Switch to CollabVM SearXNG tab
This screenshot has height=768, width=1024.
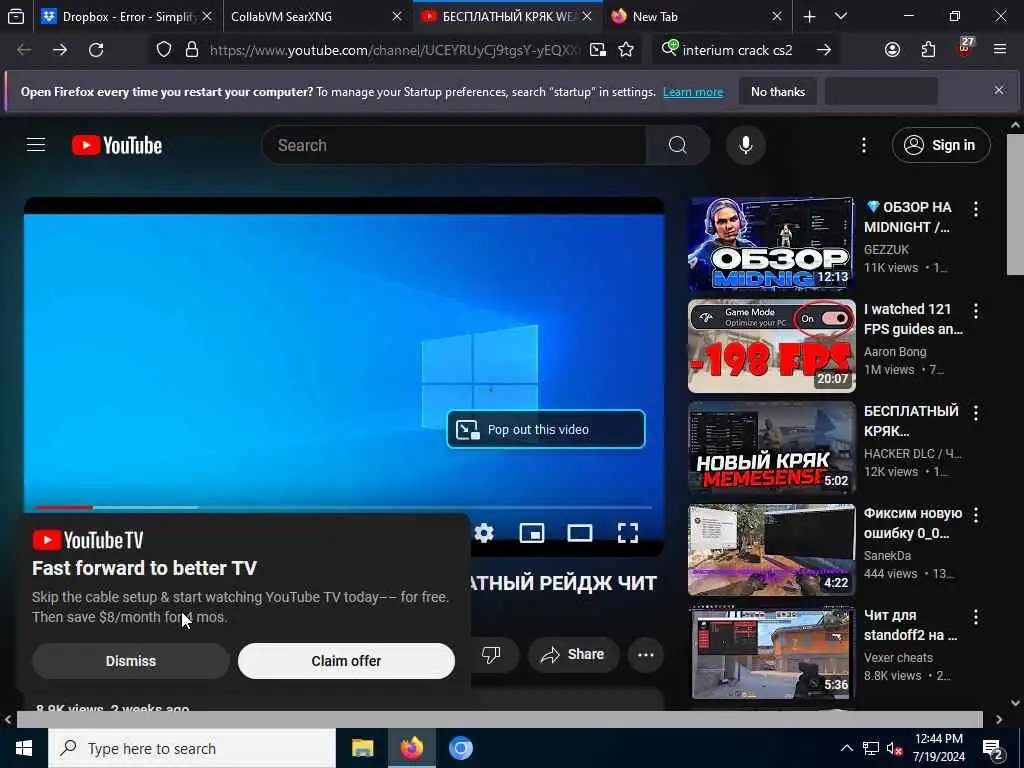coord(316,16)
